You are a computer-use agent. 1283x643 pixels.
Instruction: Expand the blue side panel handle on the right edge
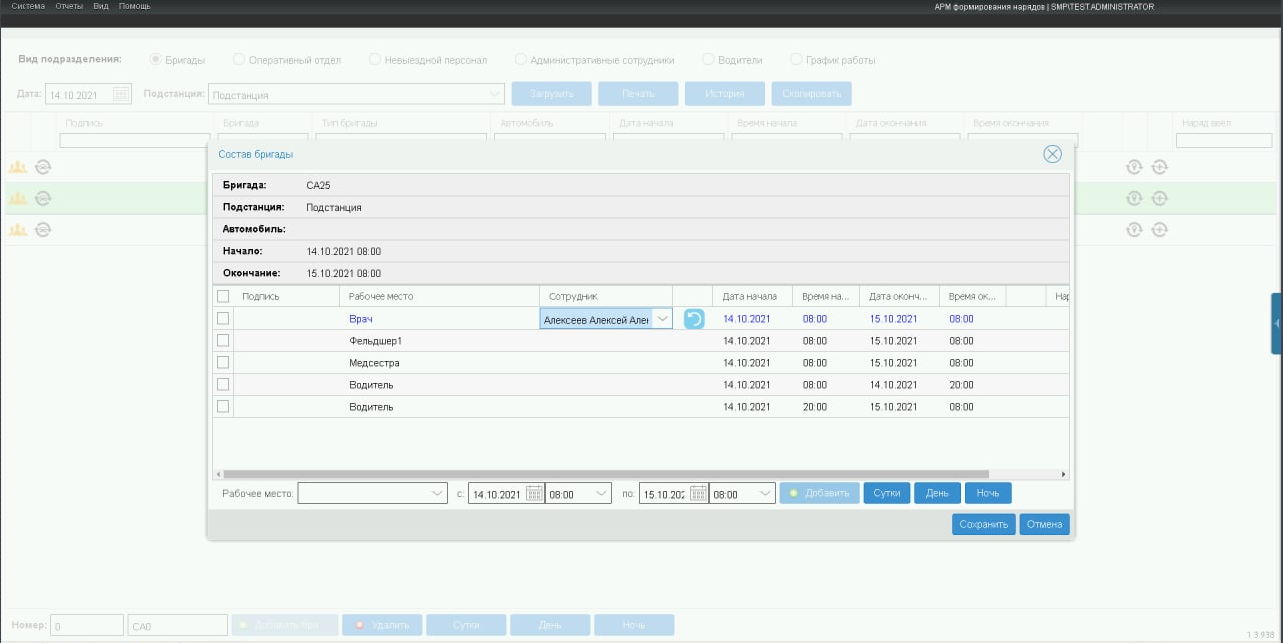point(1277,323)
